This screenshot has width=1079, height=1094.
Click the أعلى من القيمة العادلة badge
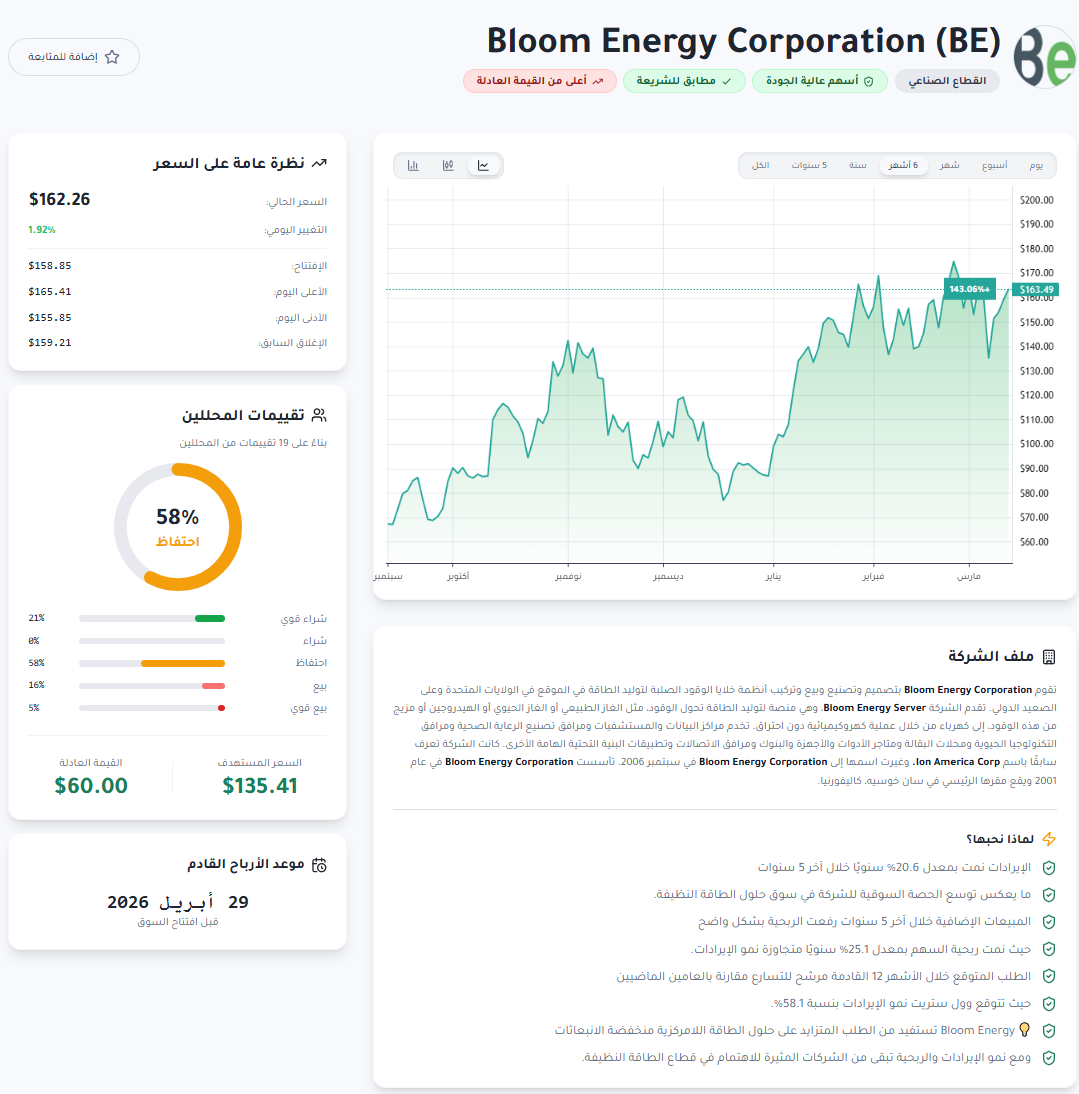pyautogui.click(x=539, y=81)
